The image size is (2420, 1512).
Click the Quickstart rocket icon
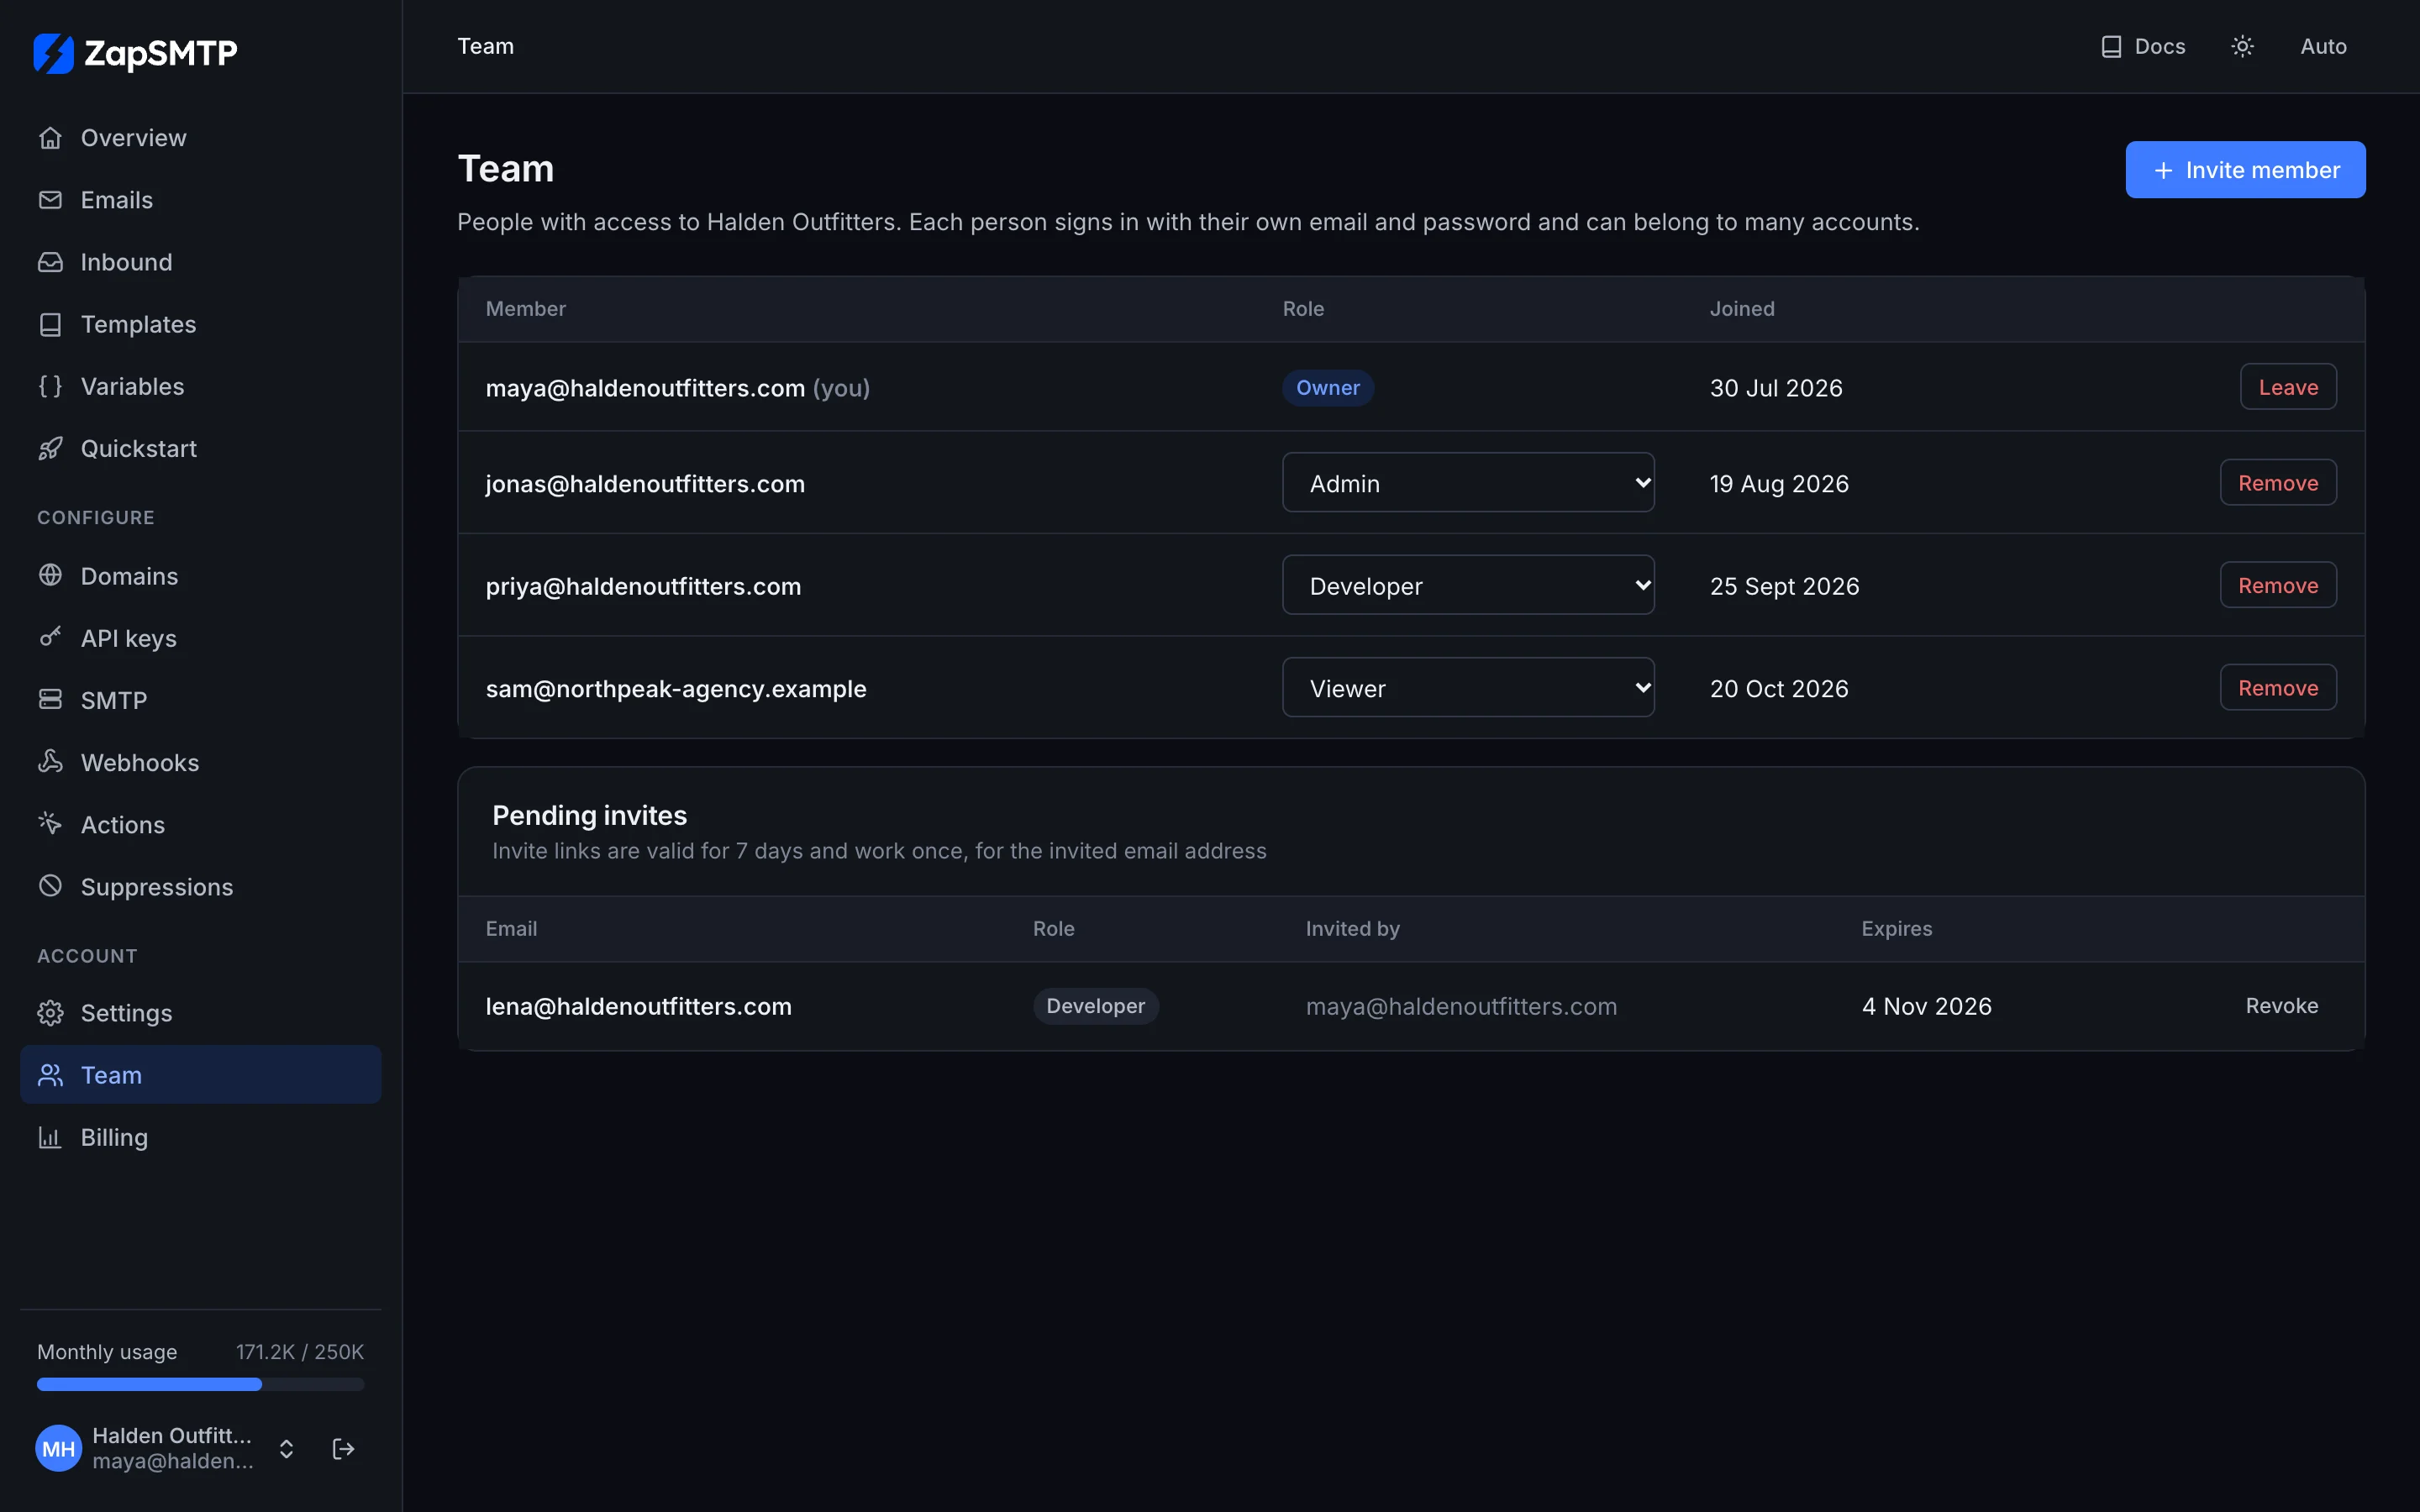pyautogui.click(x=50, y=448)
